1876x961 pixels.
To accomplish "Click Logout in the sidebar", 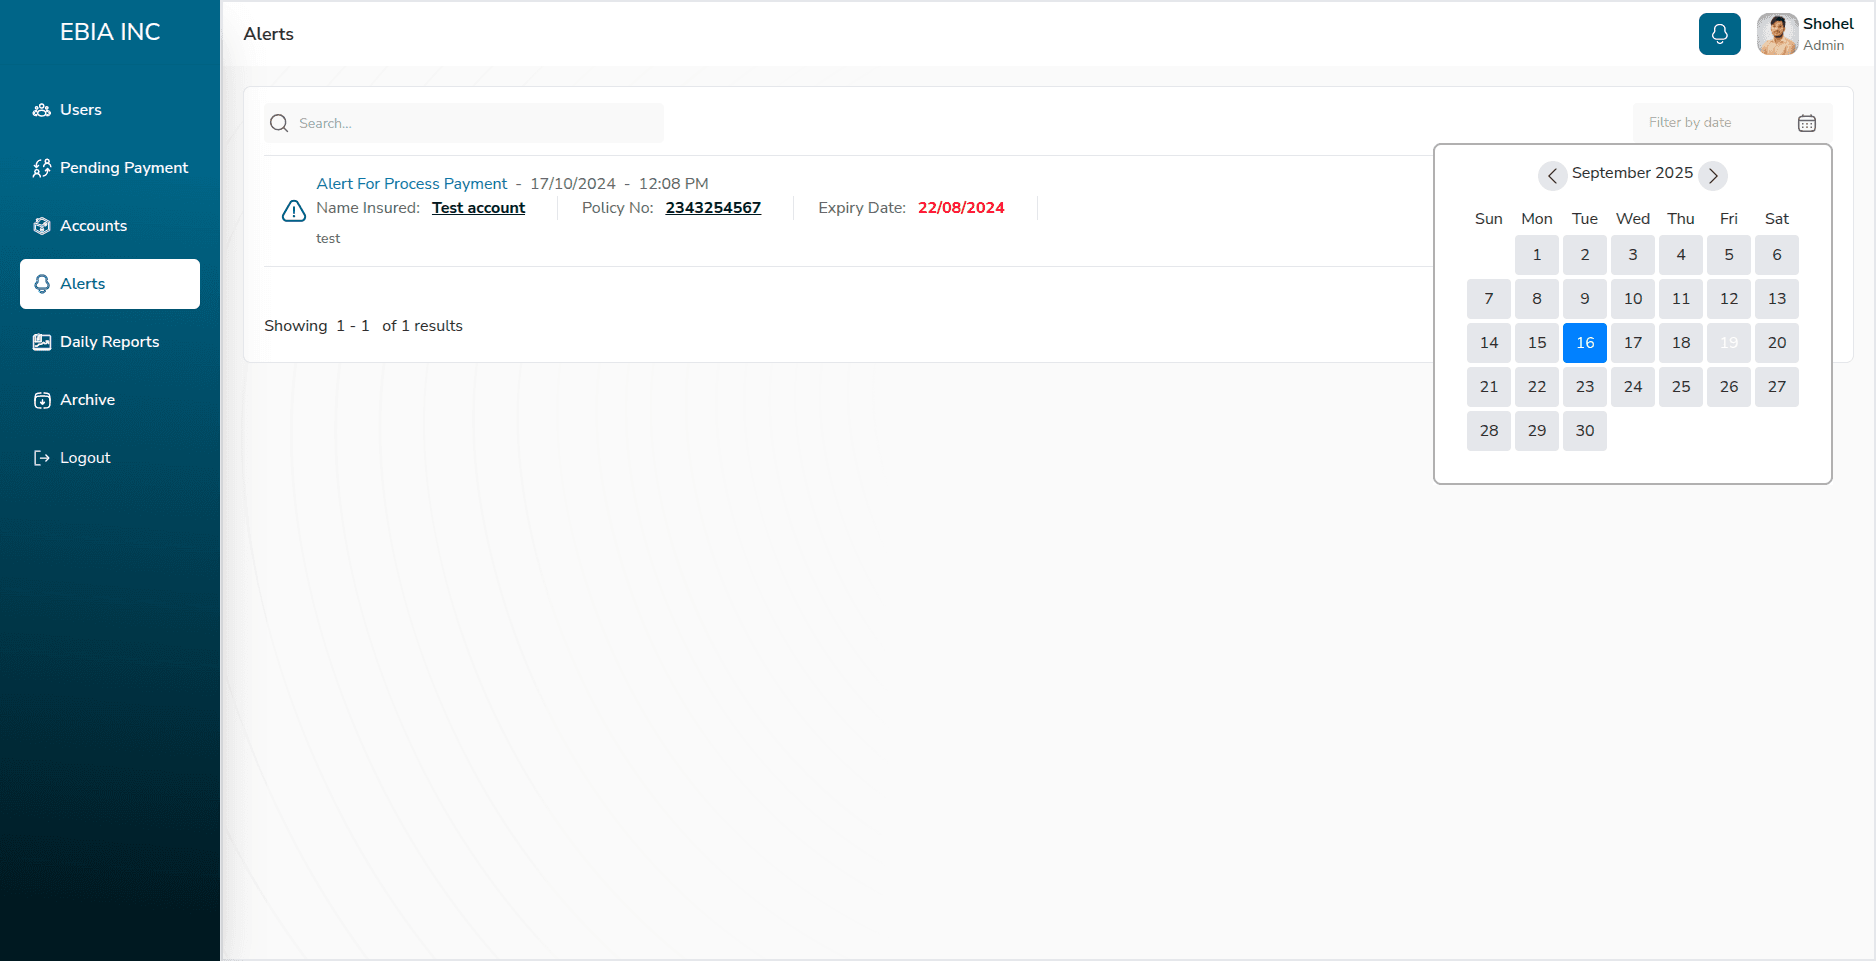I will [110, 458].
